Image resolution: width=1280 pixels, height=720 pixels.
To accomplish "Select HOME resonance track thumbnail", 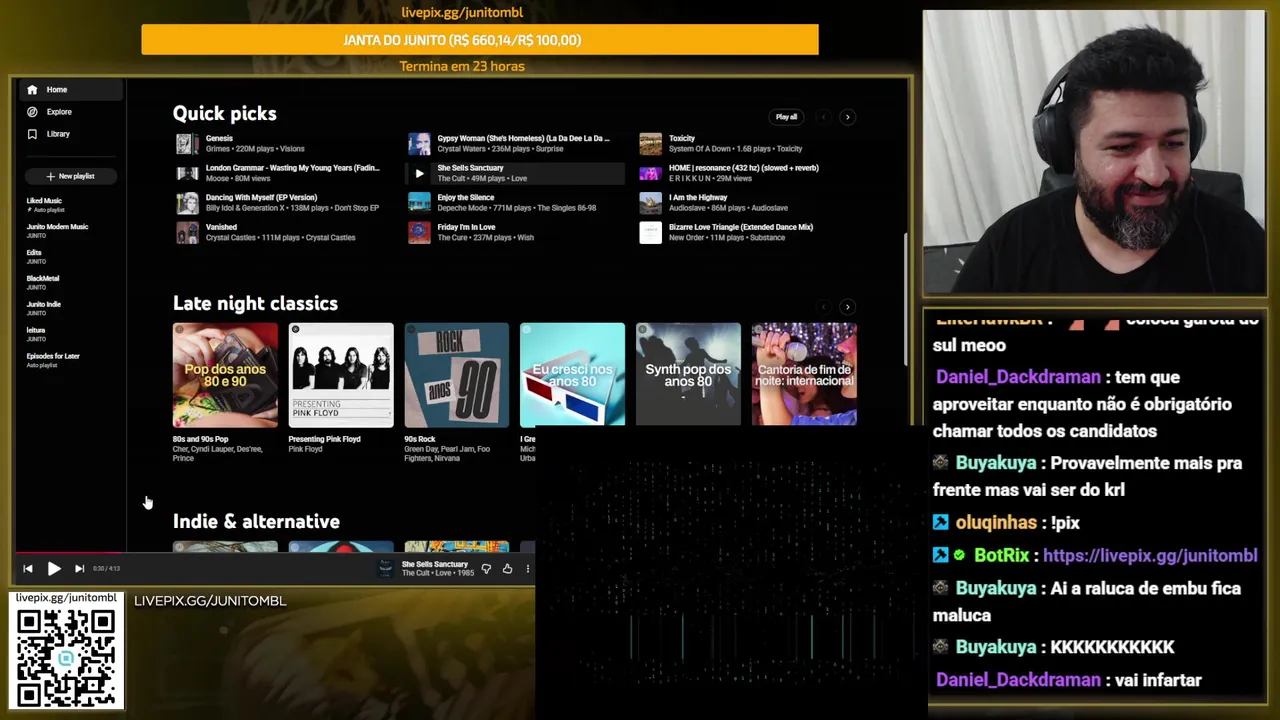I will pos(651,173).
